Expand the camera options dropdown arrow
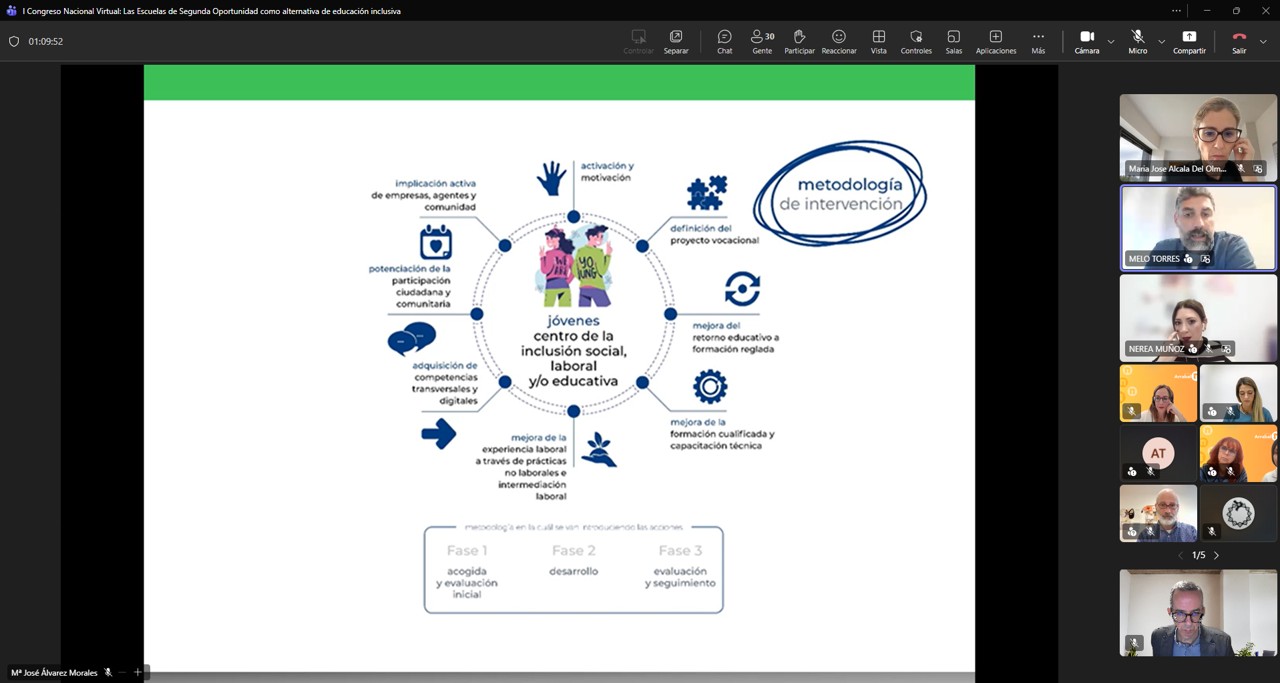This screenshot has height=683, width=1280. (x=1111, y=42)
